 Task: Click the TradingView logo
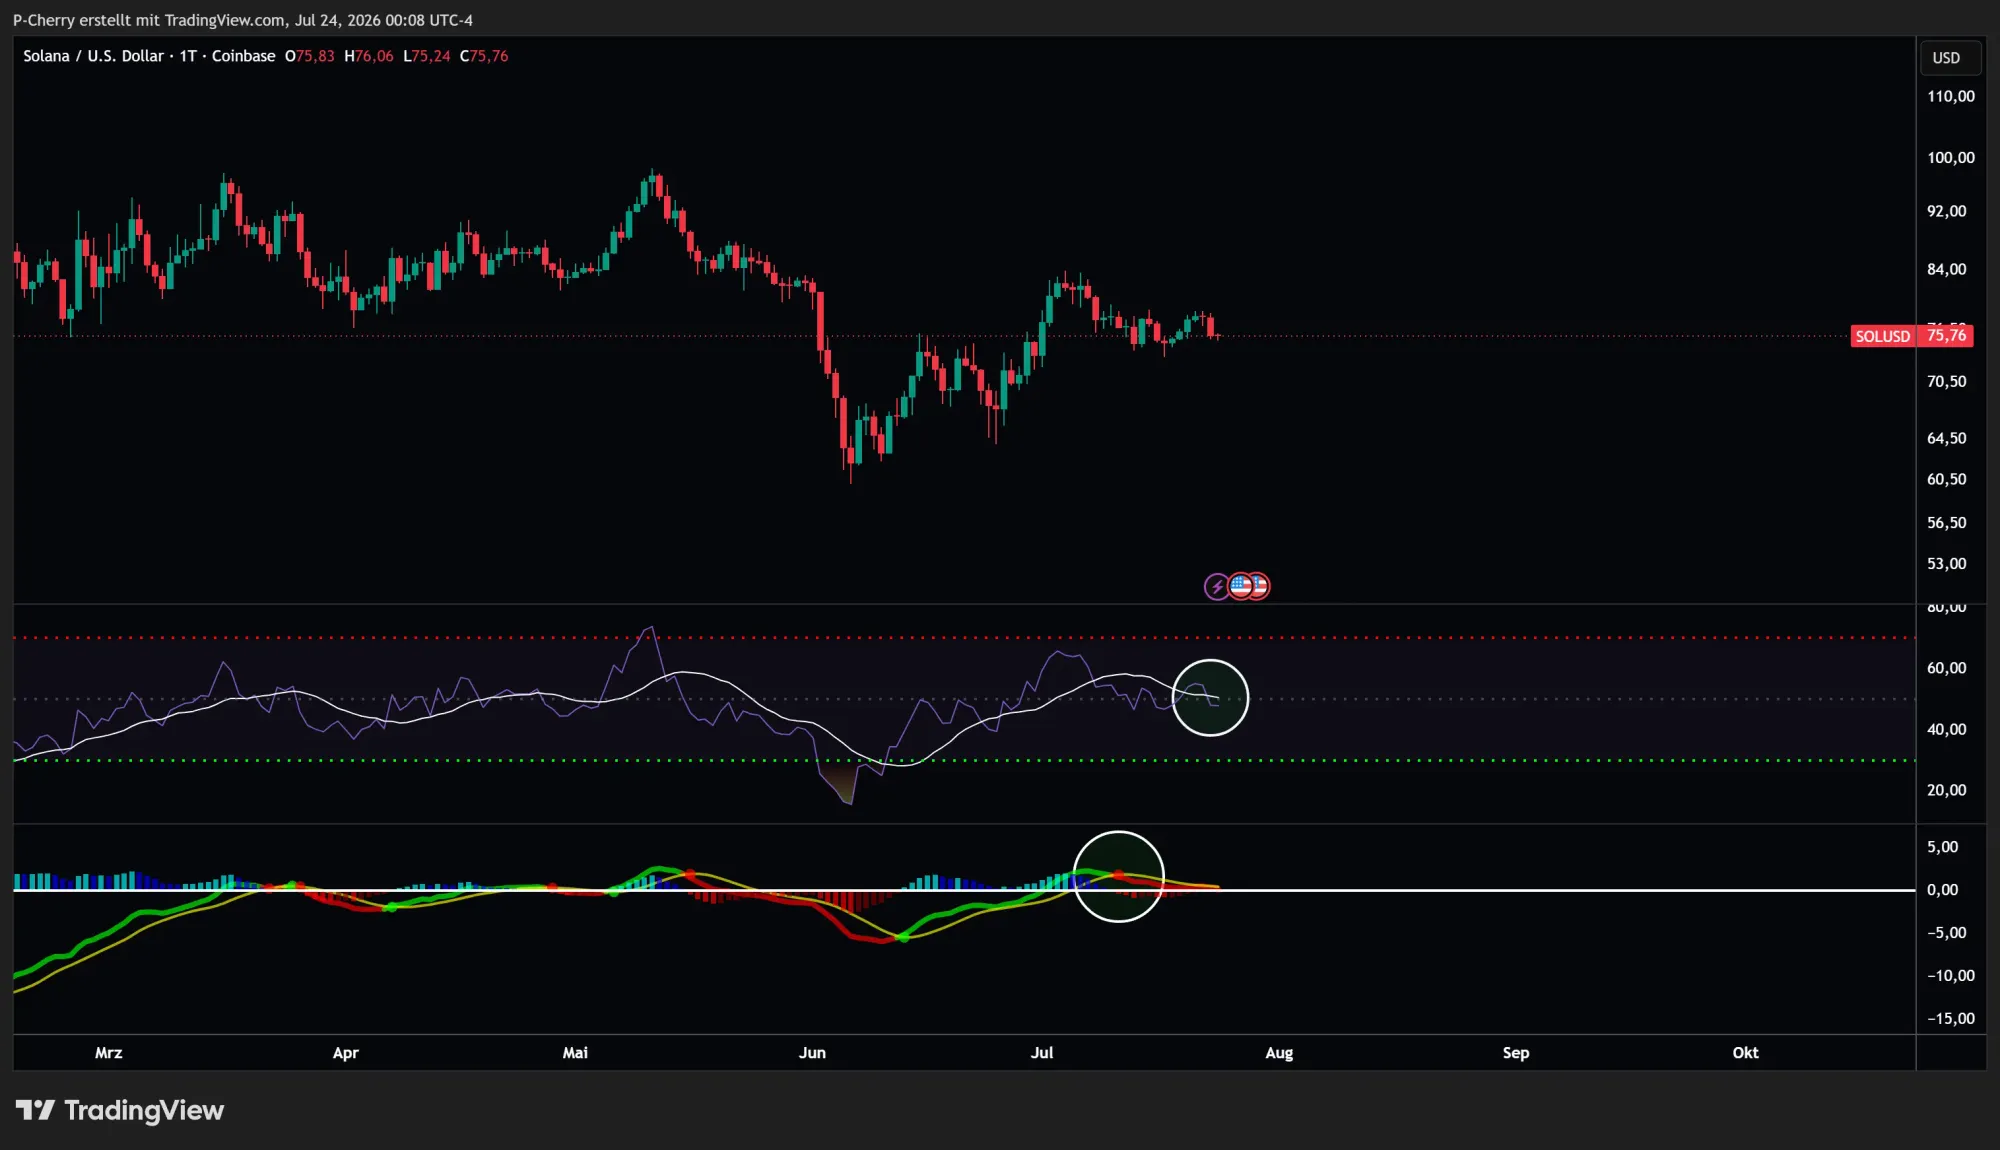[120, 1110]
